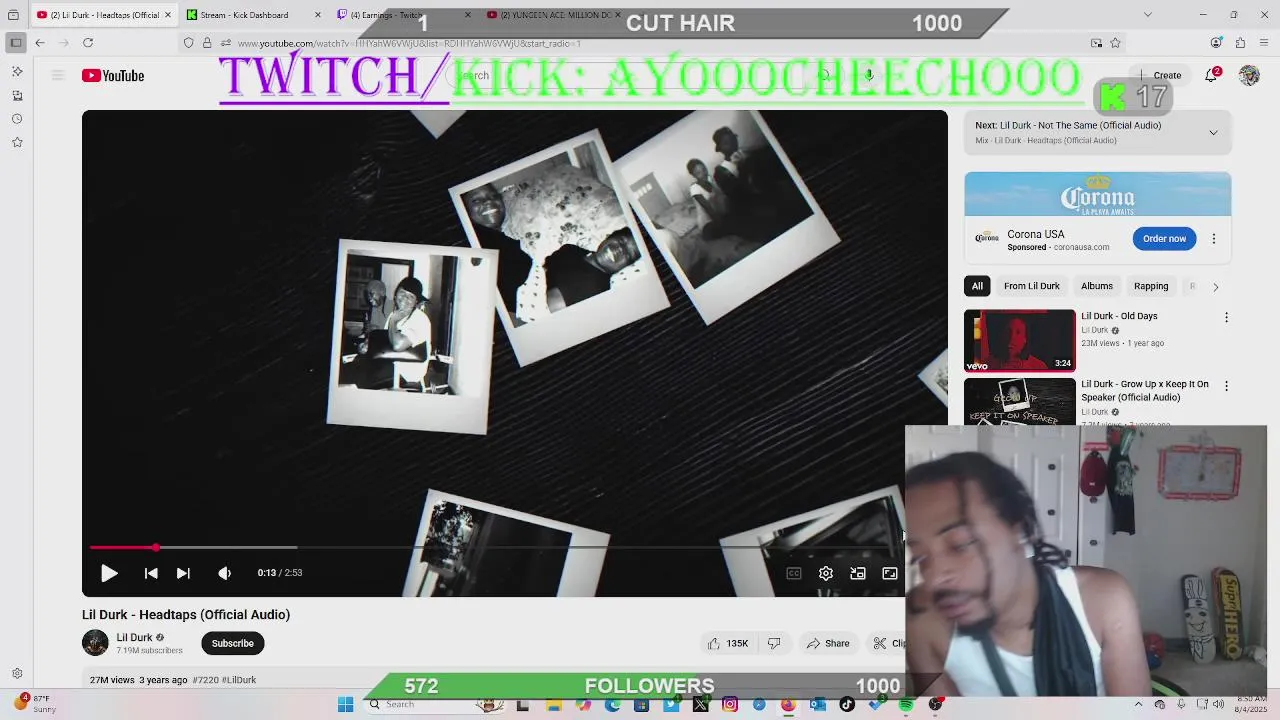Click the Create button
Screen dimensions: 1280x720
(1160, 75)
